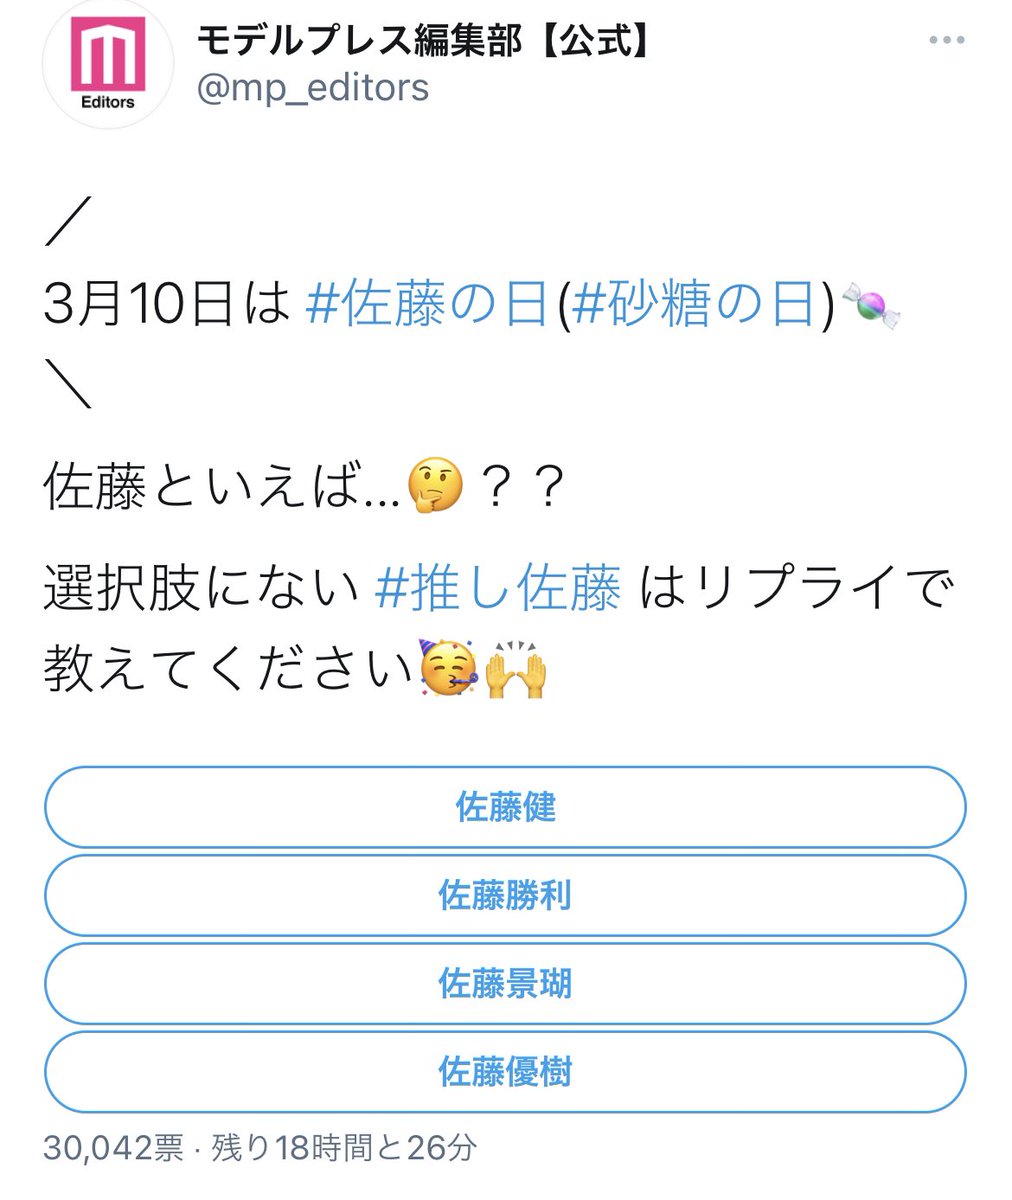The image size is (1012, 1200).
Task: Click the 30,042票 vote count
Action: point(113,1148)
